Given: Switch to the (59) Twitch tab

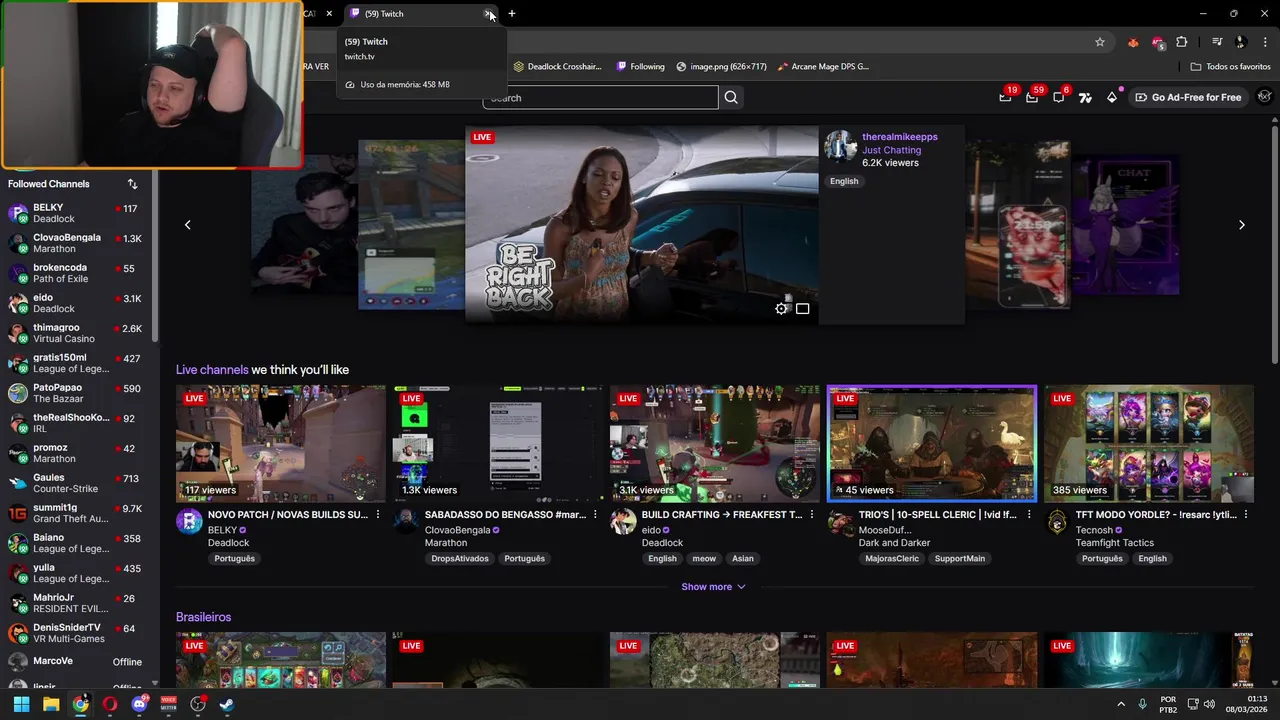Looking at the screenshot, I should tap(418, 14).
